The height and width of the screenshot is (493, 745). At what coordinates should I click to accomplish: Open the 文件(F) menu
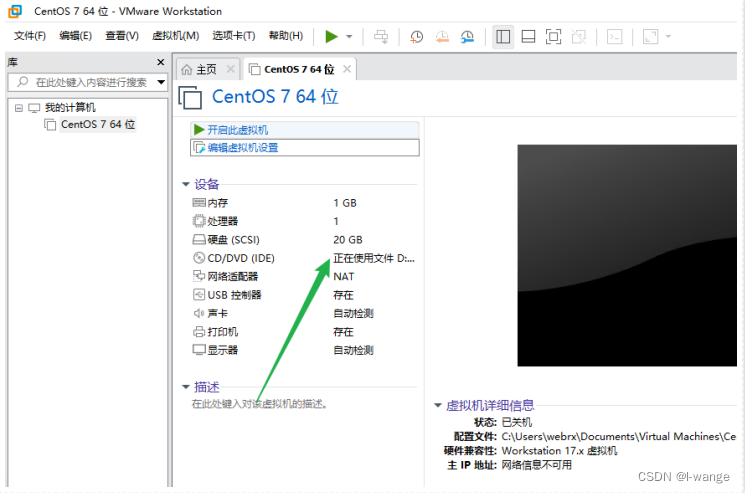29,36
